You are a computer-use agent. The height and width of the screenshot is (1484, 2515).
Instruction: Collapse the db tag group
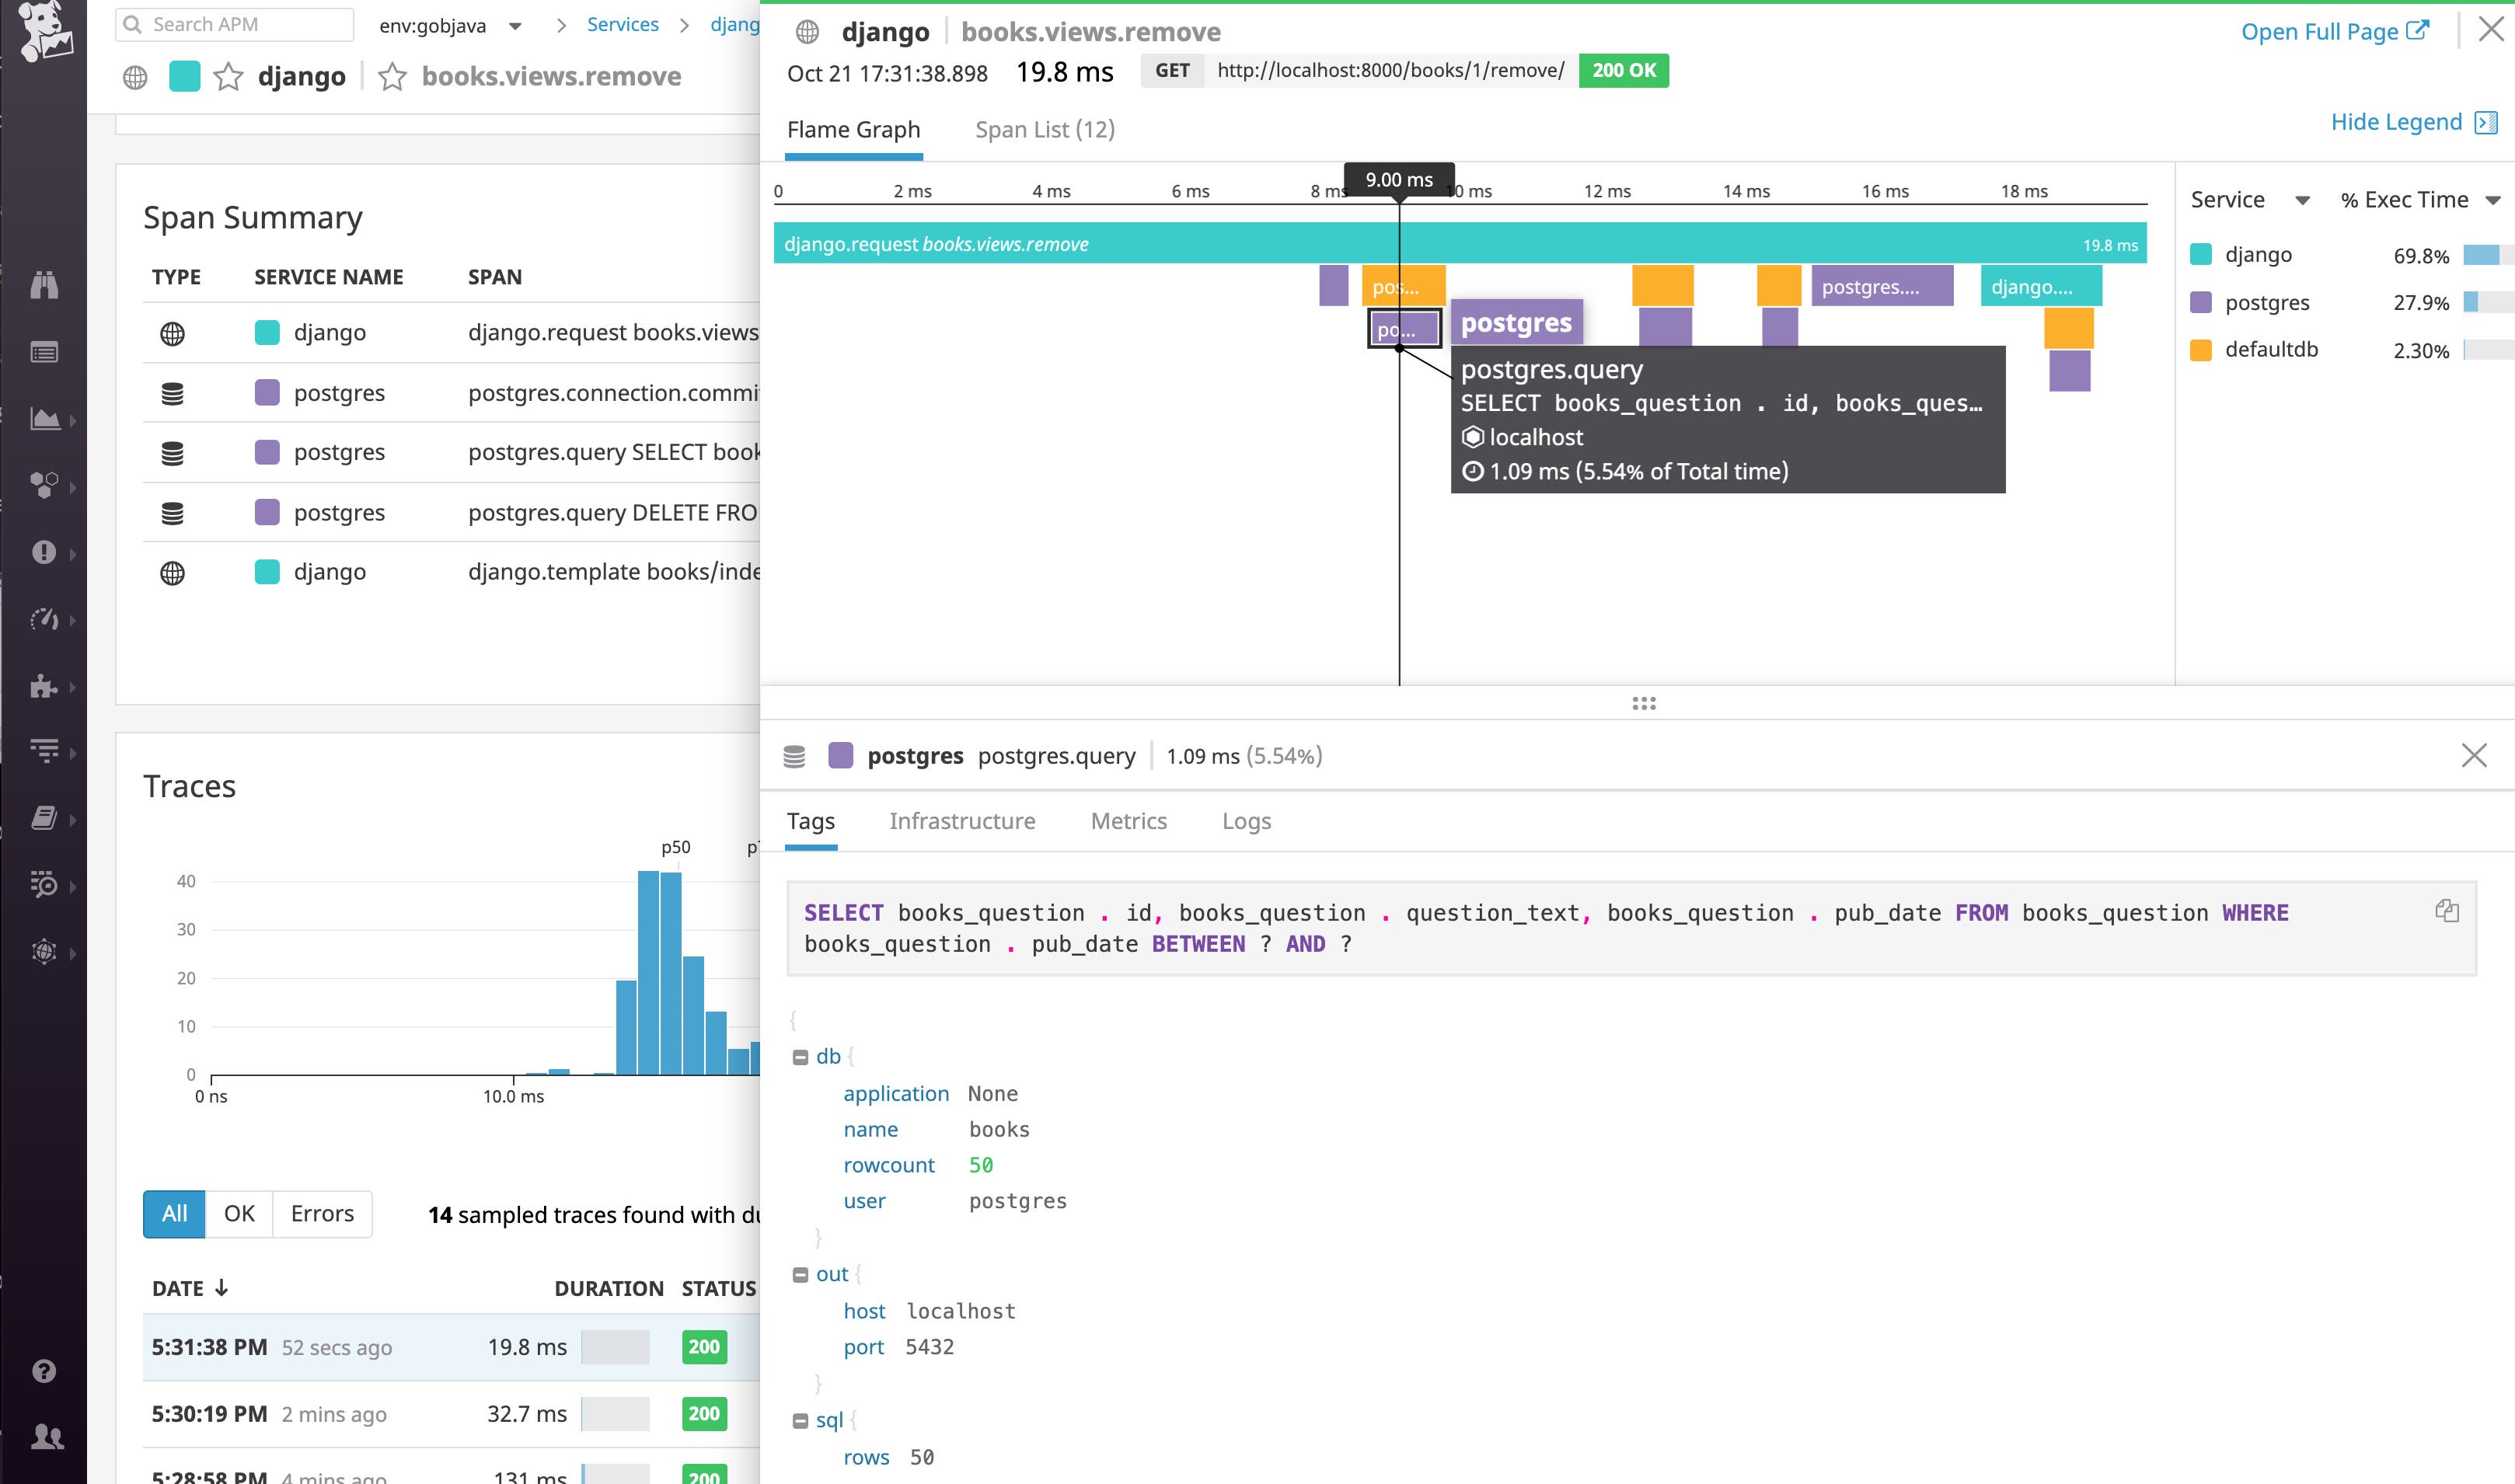point(800,1055)
